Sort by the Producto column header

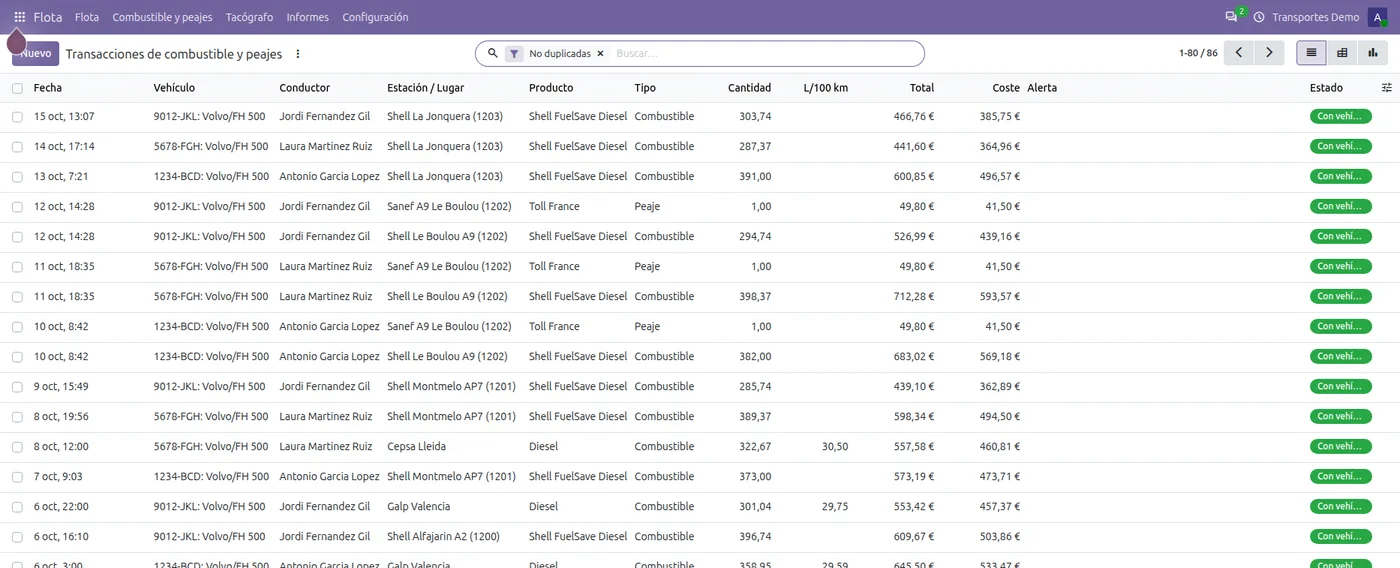551,88
